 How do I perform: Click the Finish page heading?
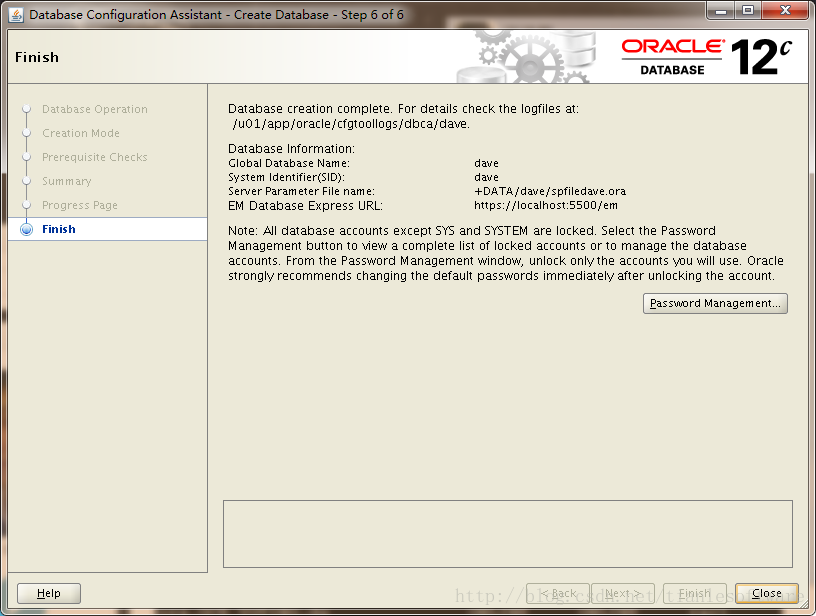click(37, 57)
